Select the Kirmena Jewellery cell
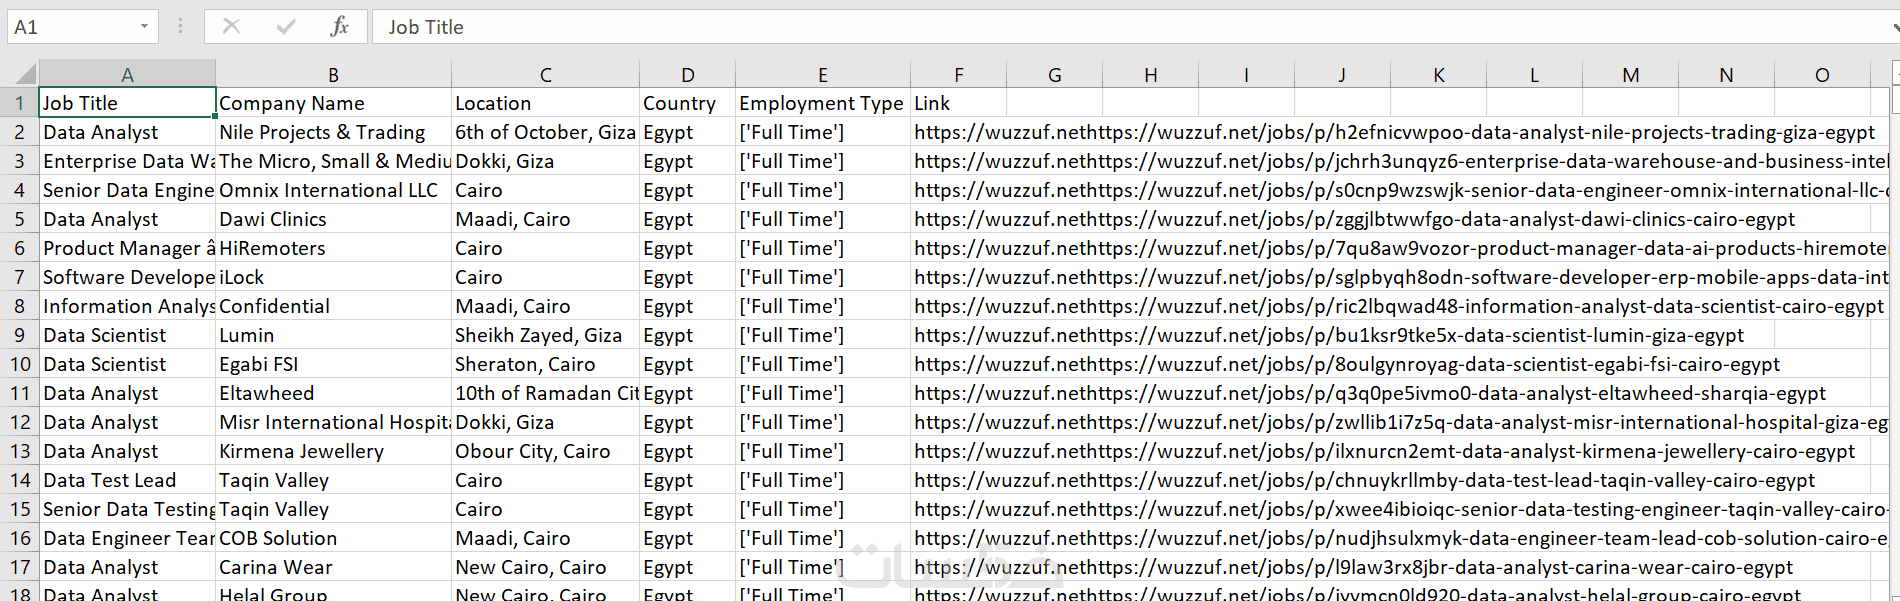This screenshot has width=1900, height=601. pos(333,451)
